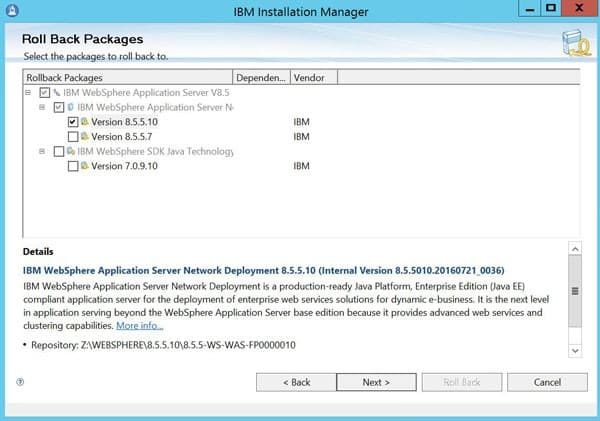Image resolution: width=600 pixels, height=421 pixels.
Task: Click the WebSphere SDK Java Technology icon
Action: coord(71,151)
